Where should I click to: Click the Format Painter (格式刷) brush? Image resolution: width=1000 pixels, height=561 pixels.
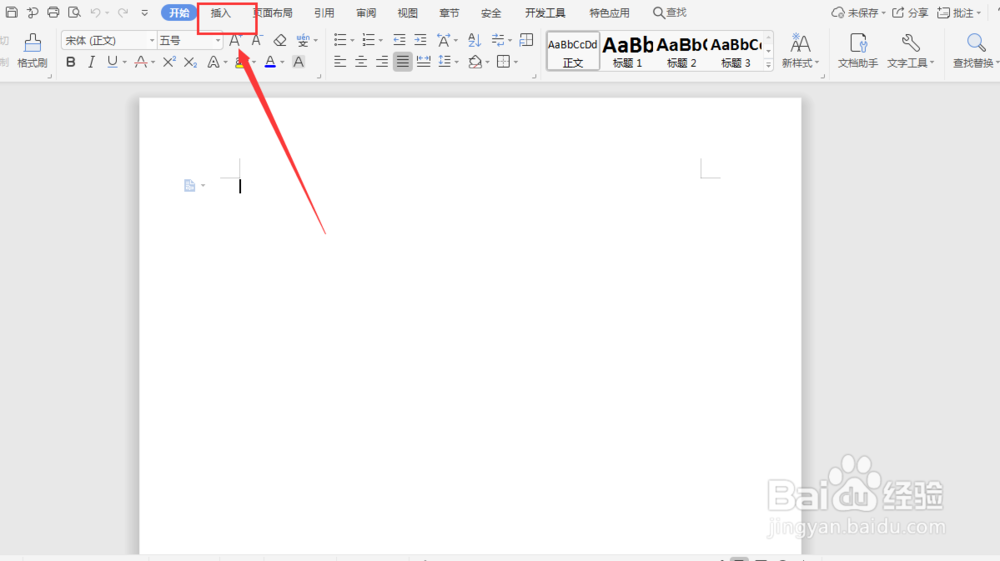pos(32,51)
